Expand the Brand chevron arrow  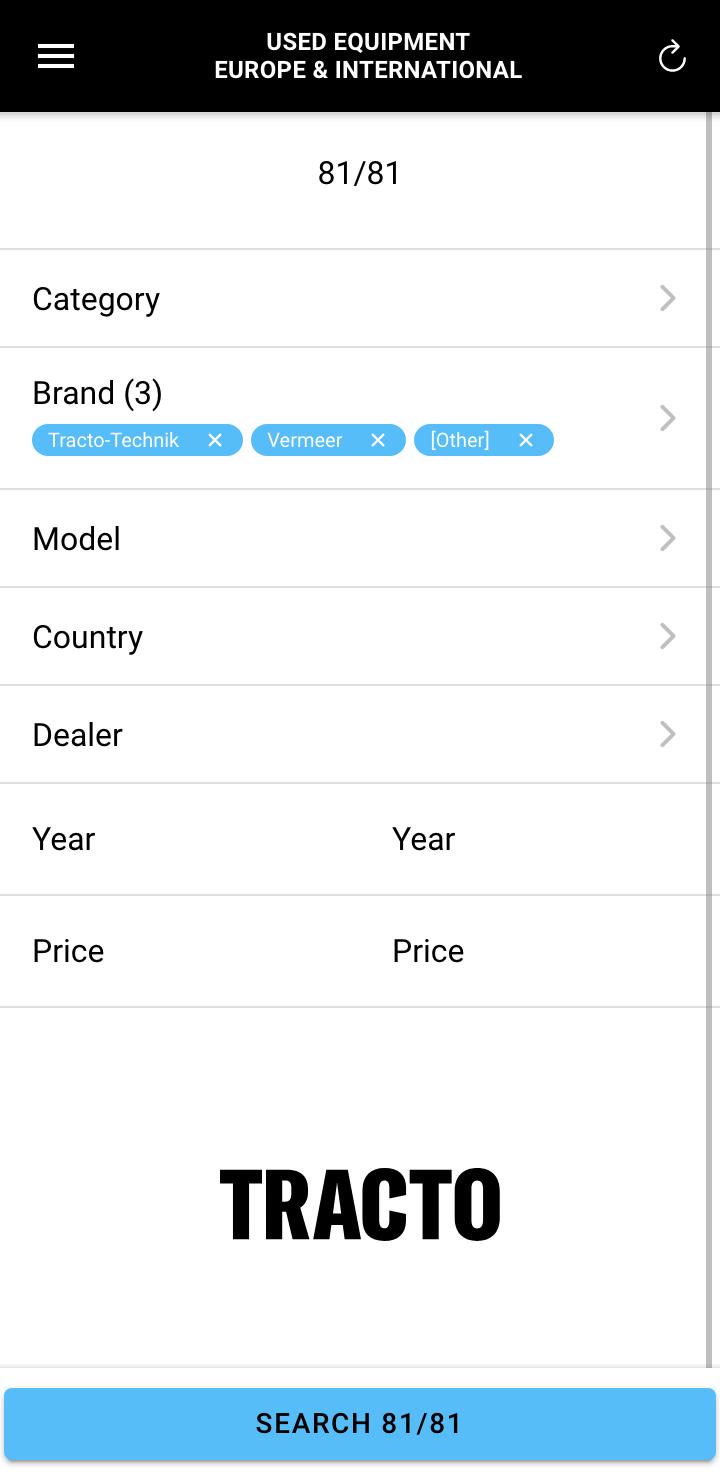pos(668,418)
